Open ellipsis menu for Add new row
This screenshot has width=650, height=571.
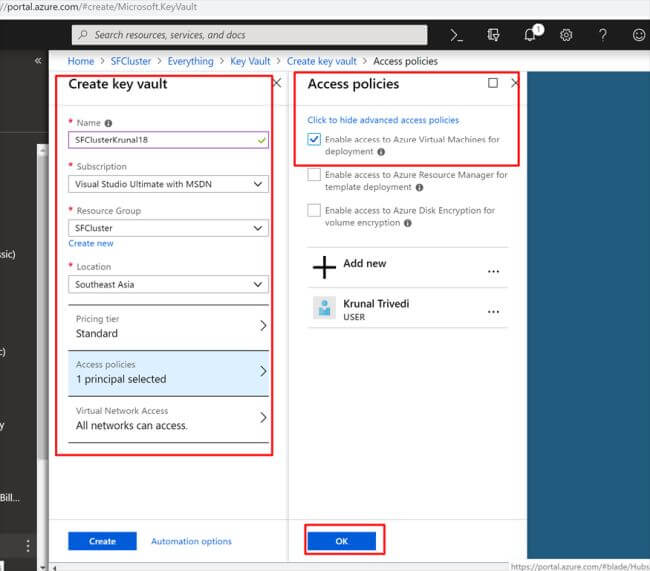(493, 272)
